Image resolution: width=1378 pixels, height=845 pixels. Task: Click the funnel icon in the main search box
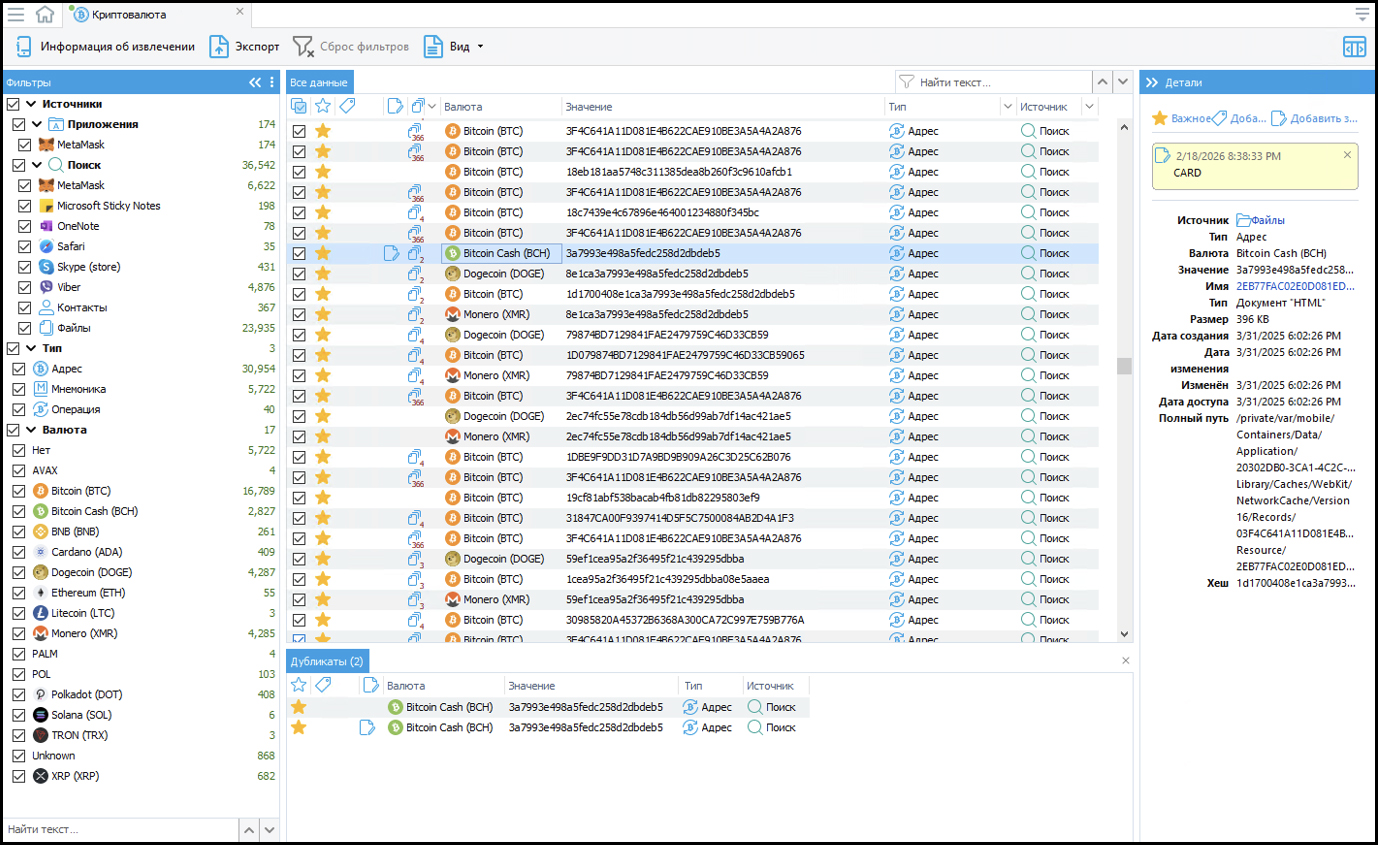tap(906, 82)
